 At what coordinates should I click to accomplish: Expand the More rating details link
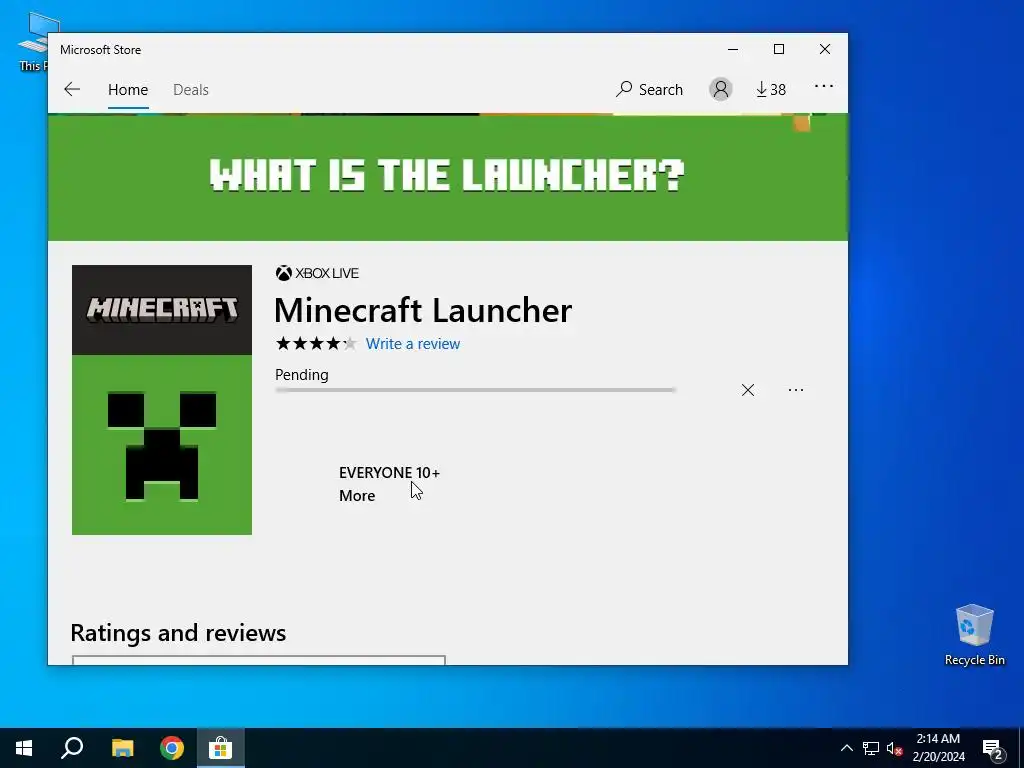[357, 496]
